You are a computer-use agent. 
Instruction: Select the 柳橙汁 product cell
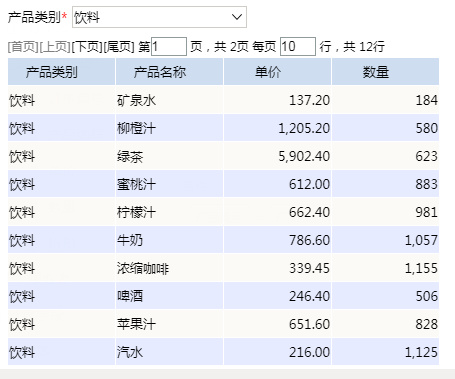coord(169,128)
